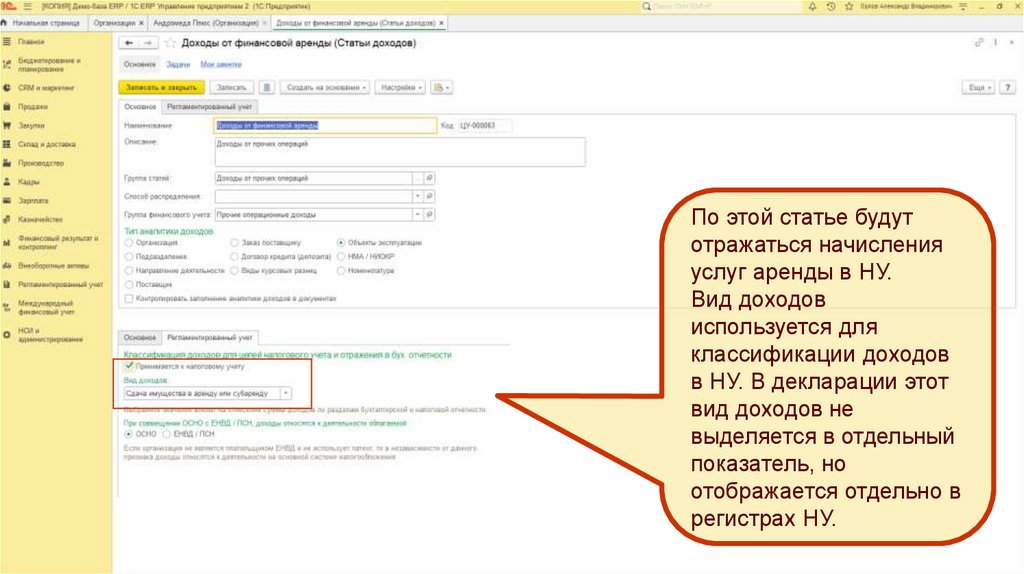Click the Описание text area
The width and height of the screenshot is (1024, 574).
click(x=400, y=151)
